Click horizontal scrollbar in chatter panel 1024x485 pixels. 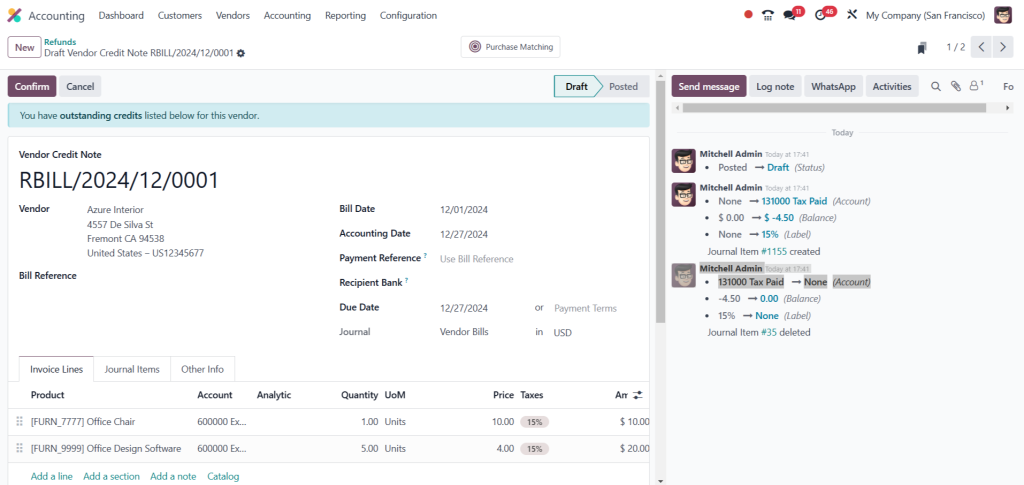click(x=833, y=108)
